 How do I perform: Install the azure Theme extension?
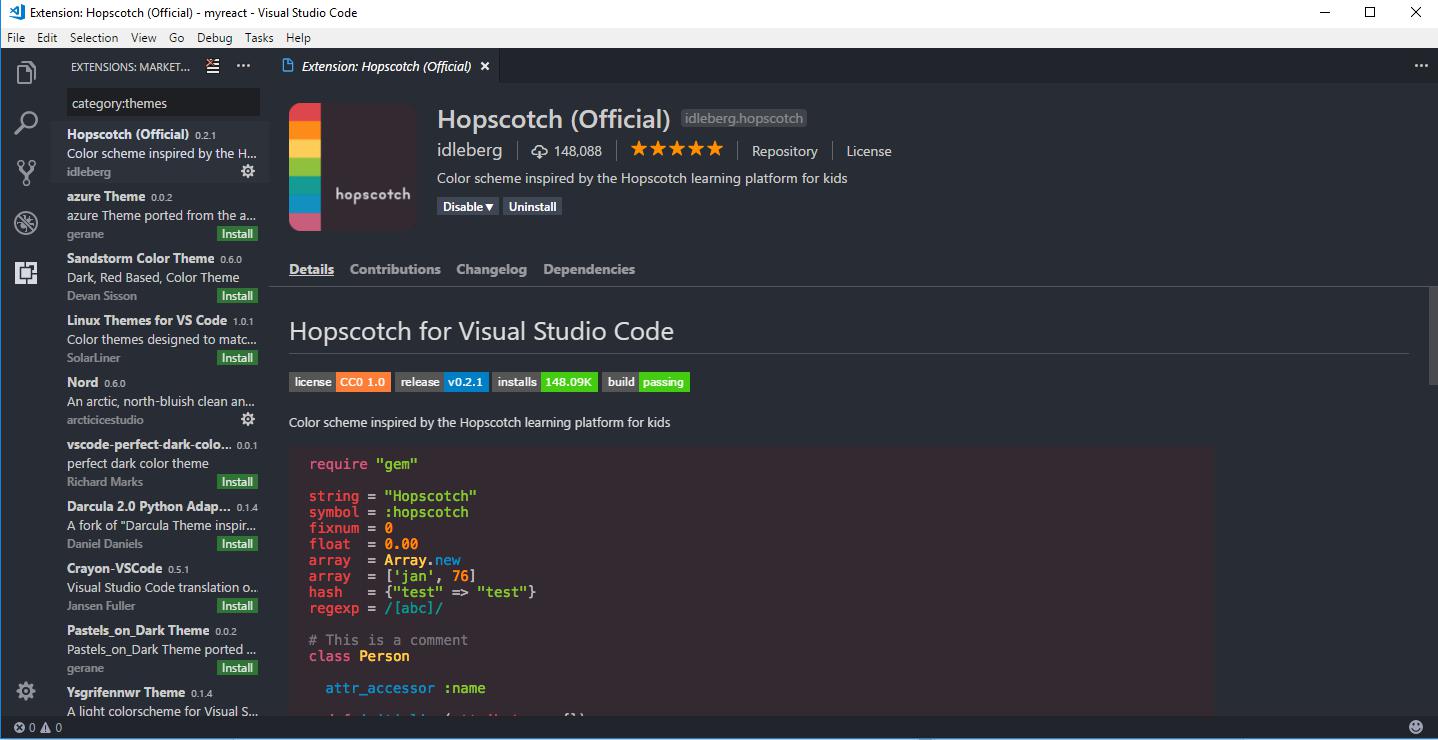click(237, 233)
